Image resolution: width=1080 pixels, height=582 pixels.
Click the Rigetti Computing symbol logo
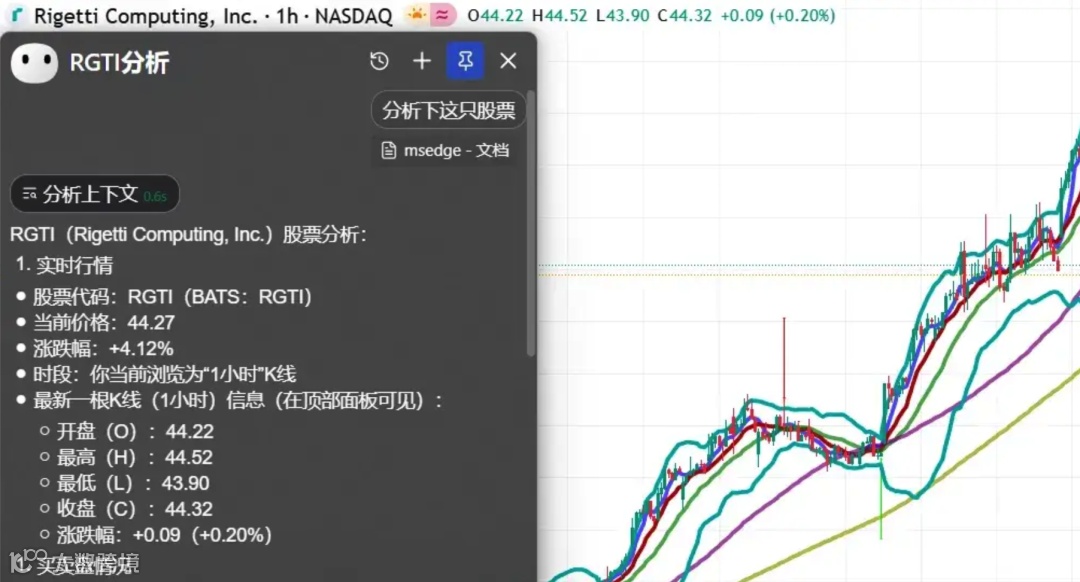click(x=17, y=15)
